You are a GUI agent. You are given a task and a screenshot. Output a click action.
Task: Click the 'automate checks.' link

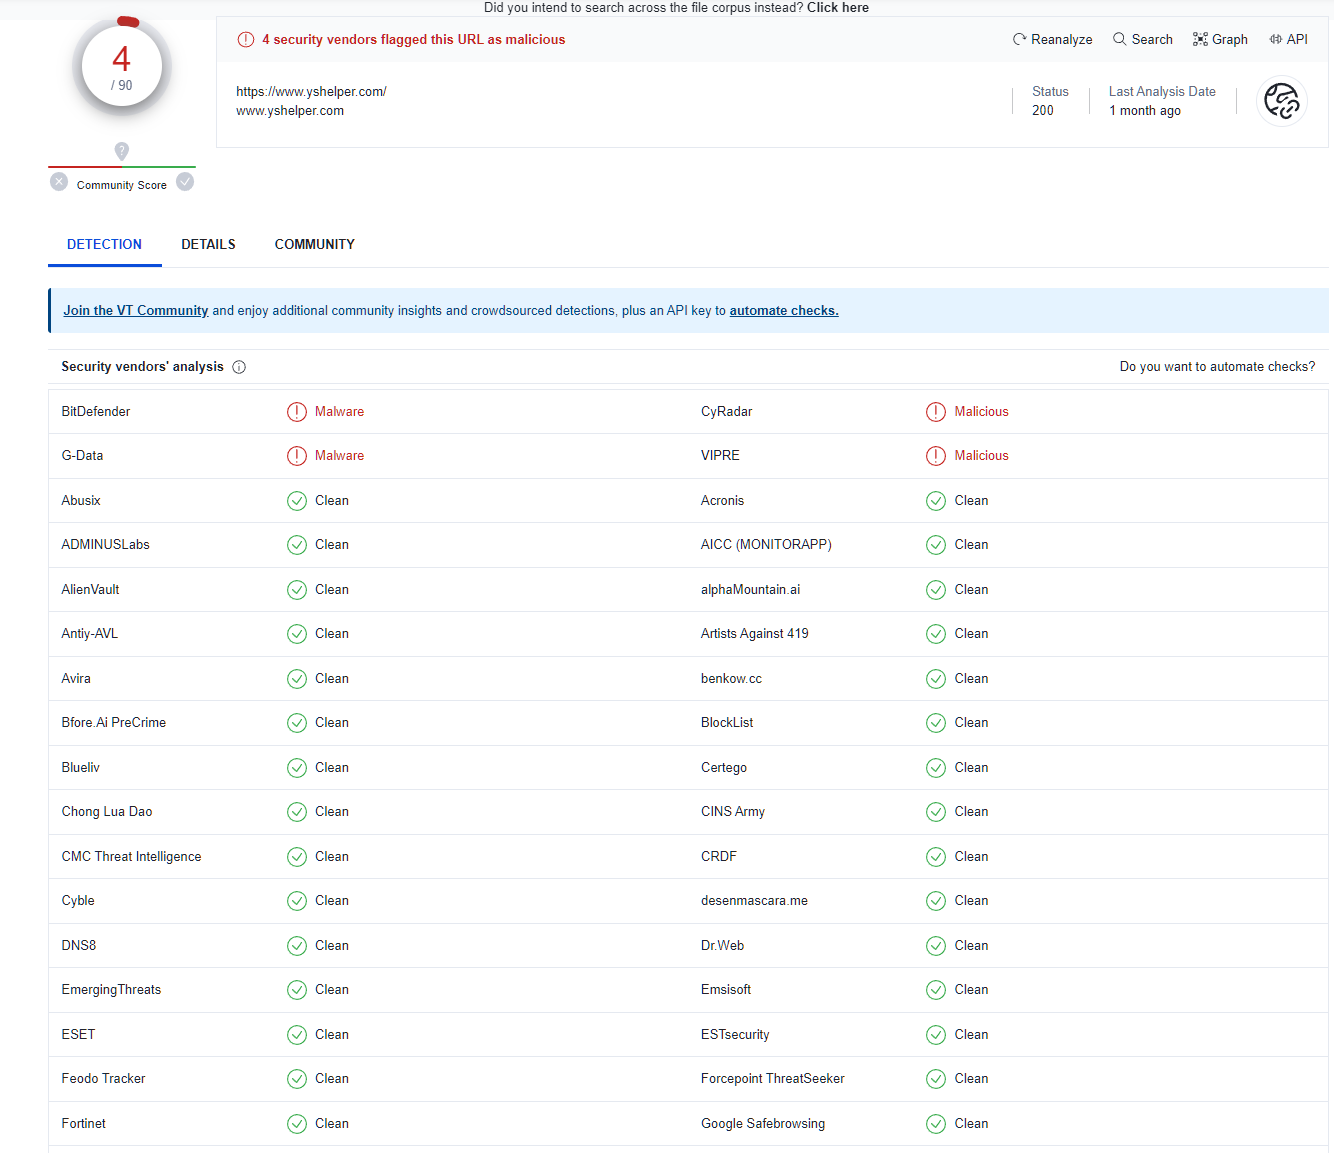tap(784, 311)
